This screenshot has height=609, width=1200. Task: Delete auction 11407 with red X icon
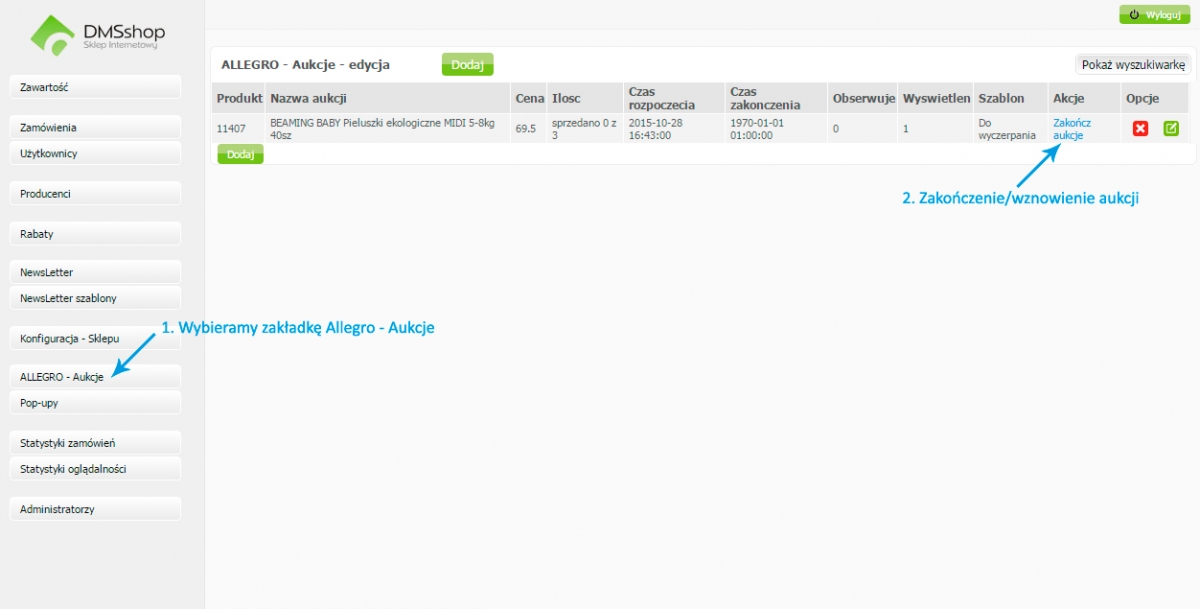[1140, 129]
